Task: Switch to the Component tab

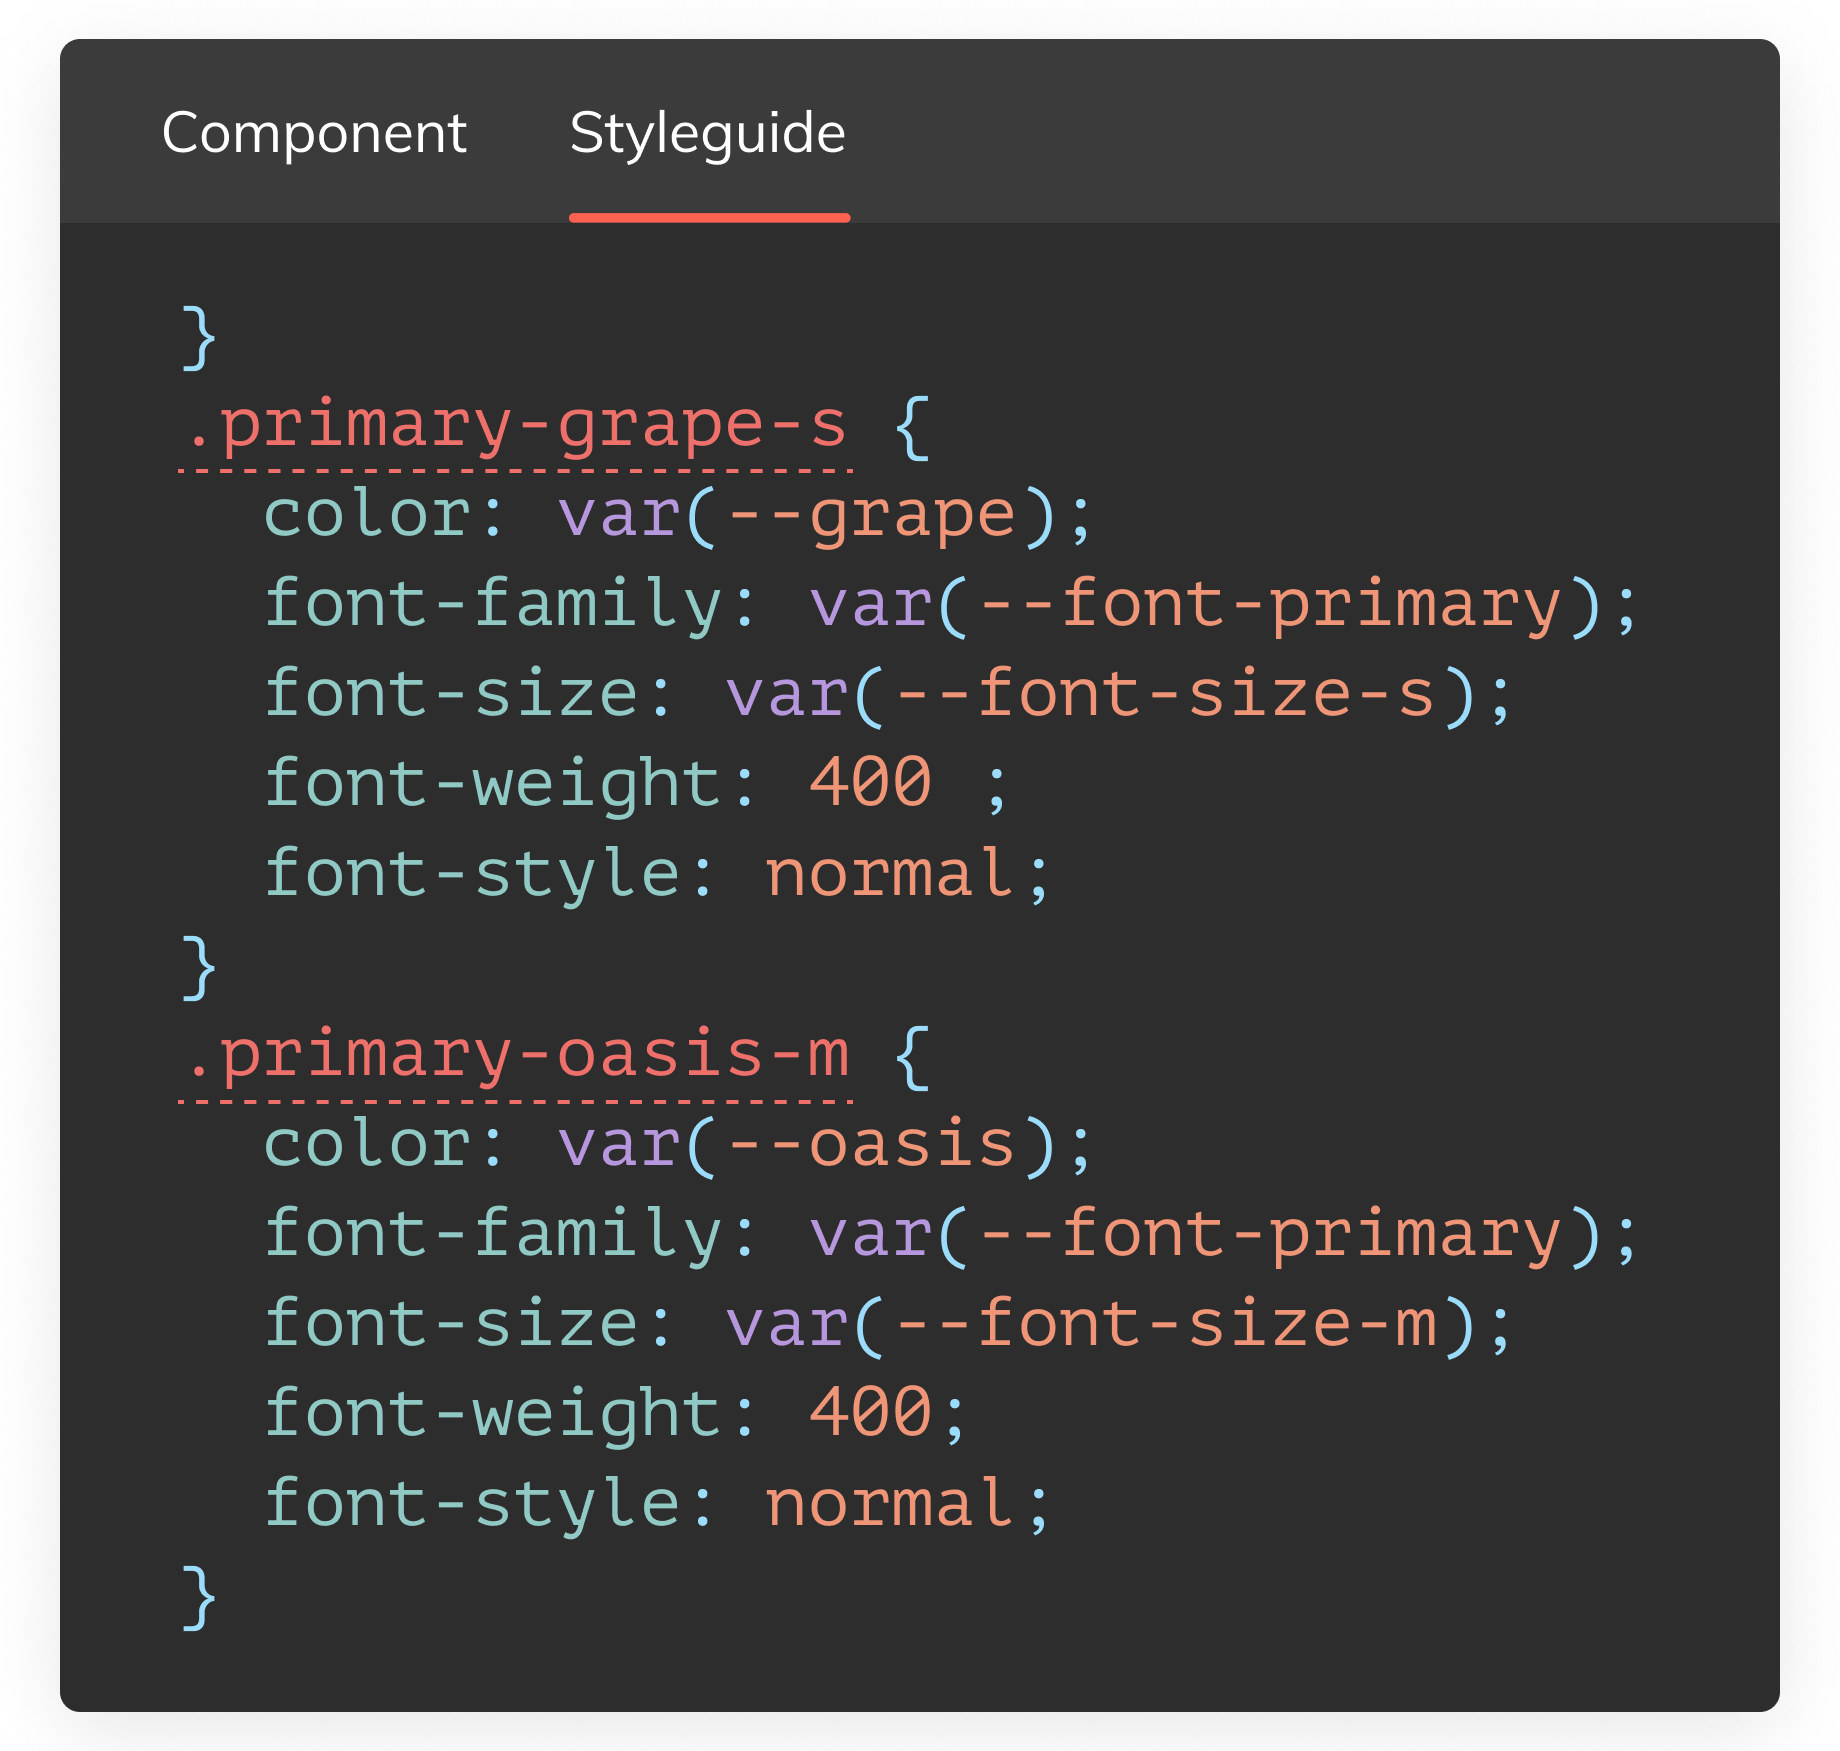Action: point(314,133)
